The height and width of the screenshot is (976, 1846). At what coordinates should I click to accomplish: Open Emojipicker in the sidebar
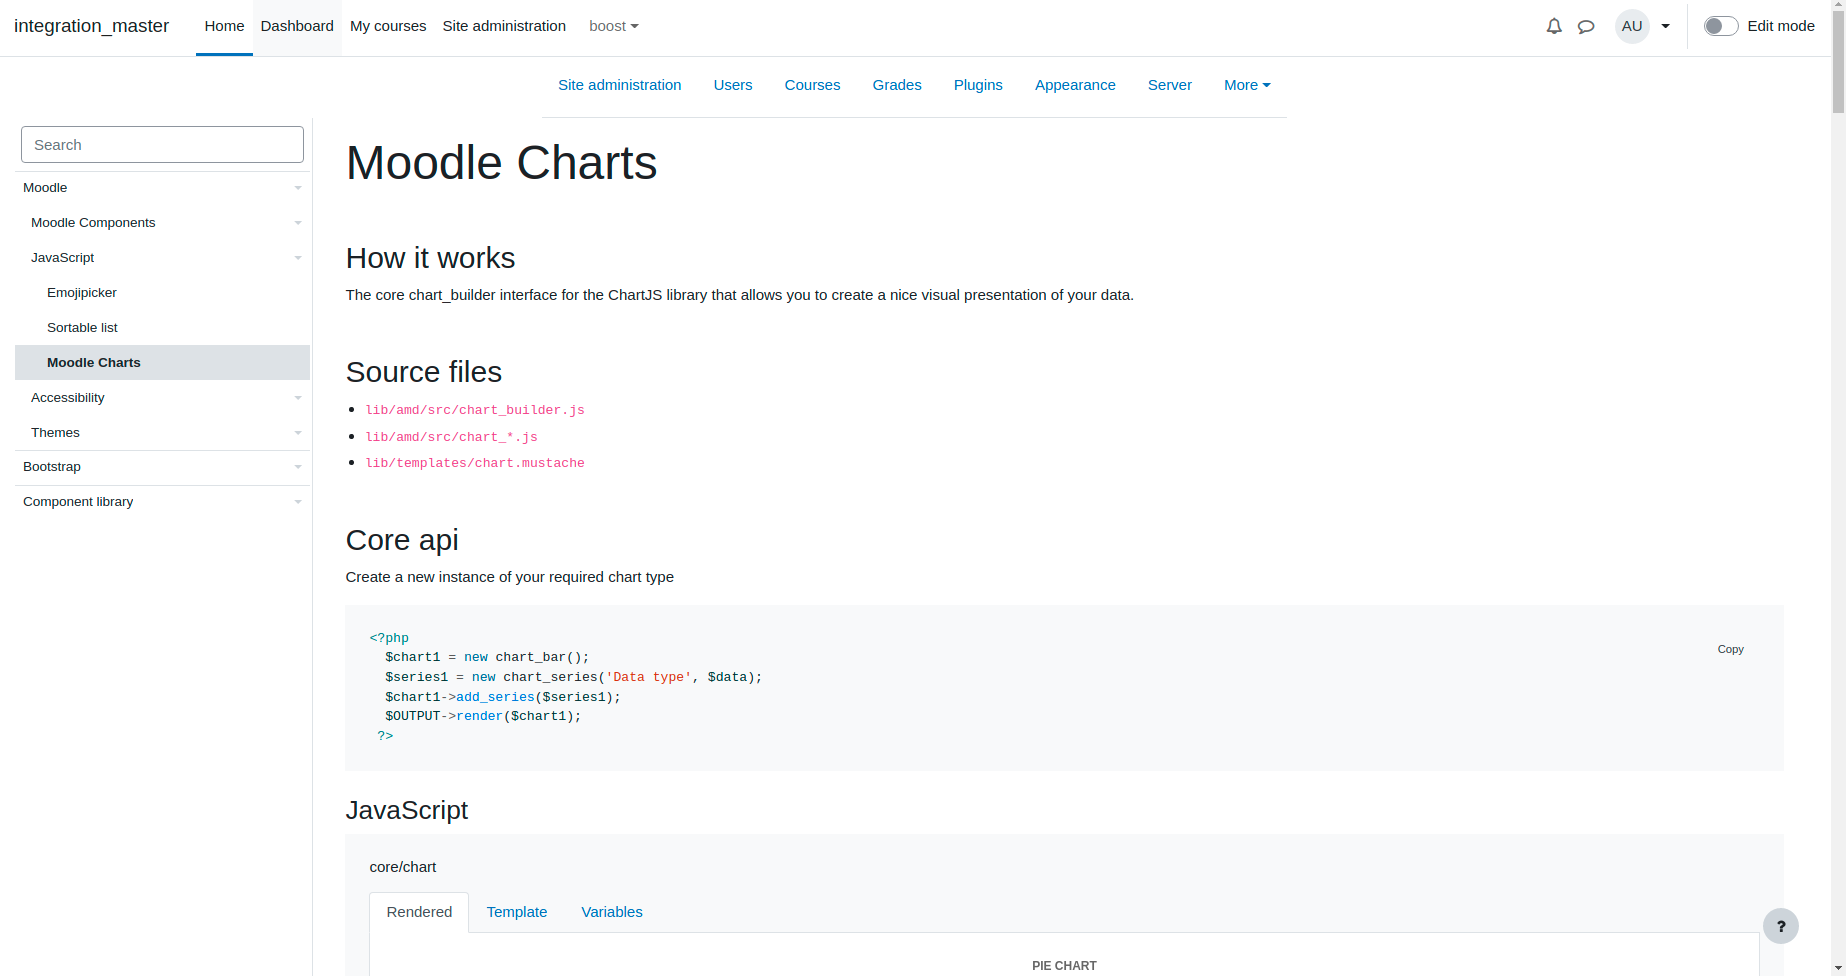82,293
